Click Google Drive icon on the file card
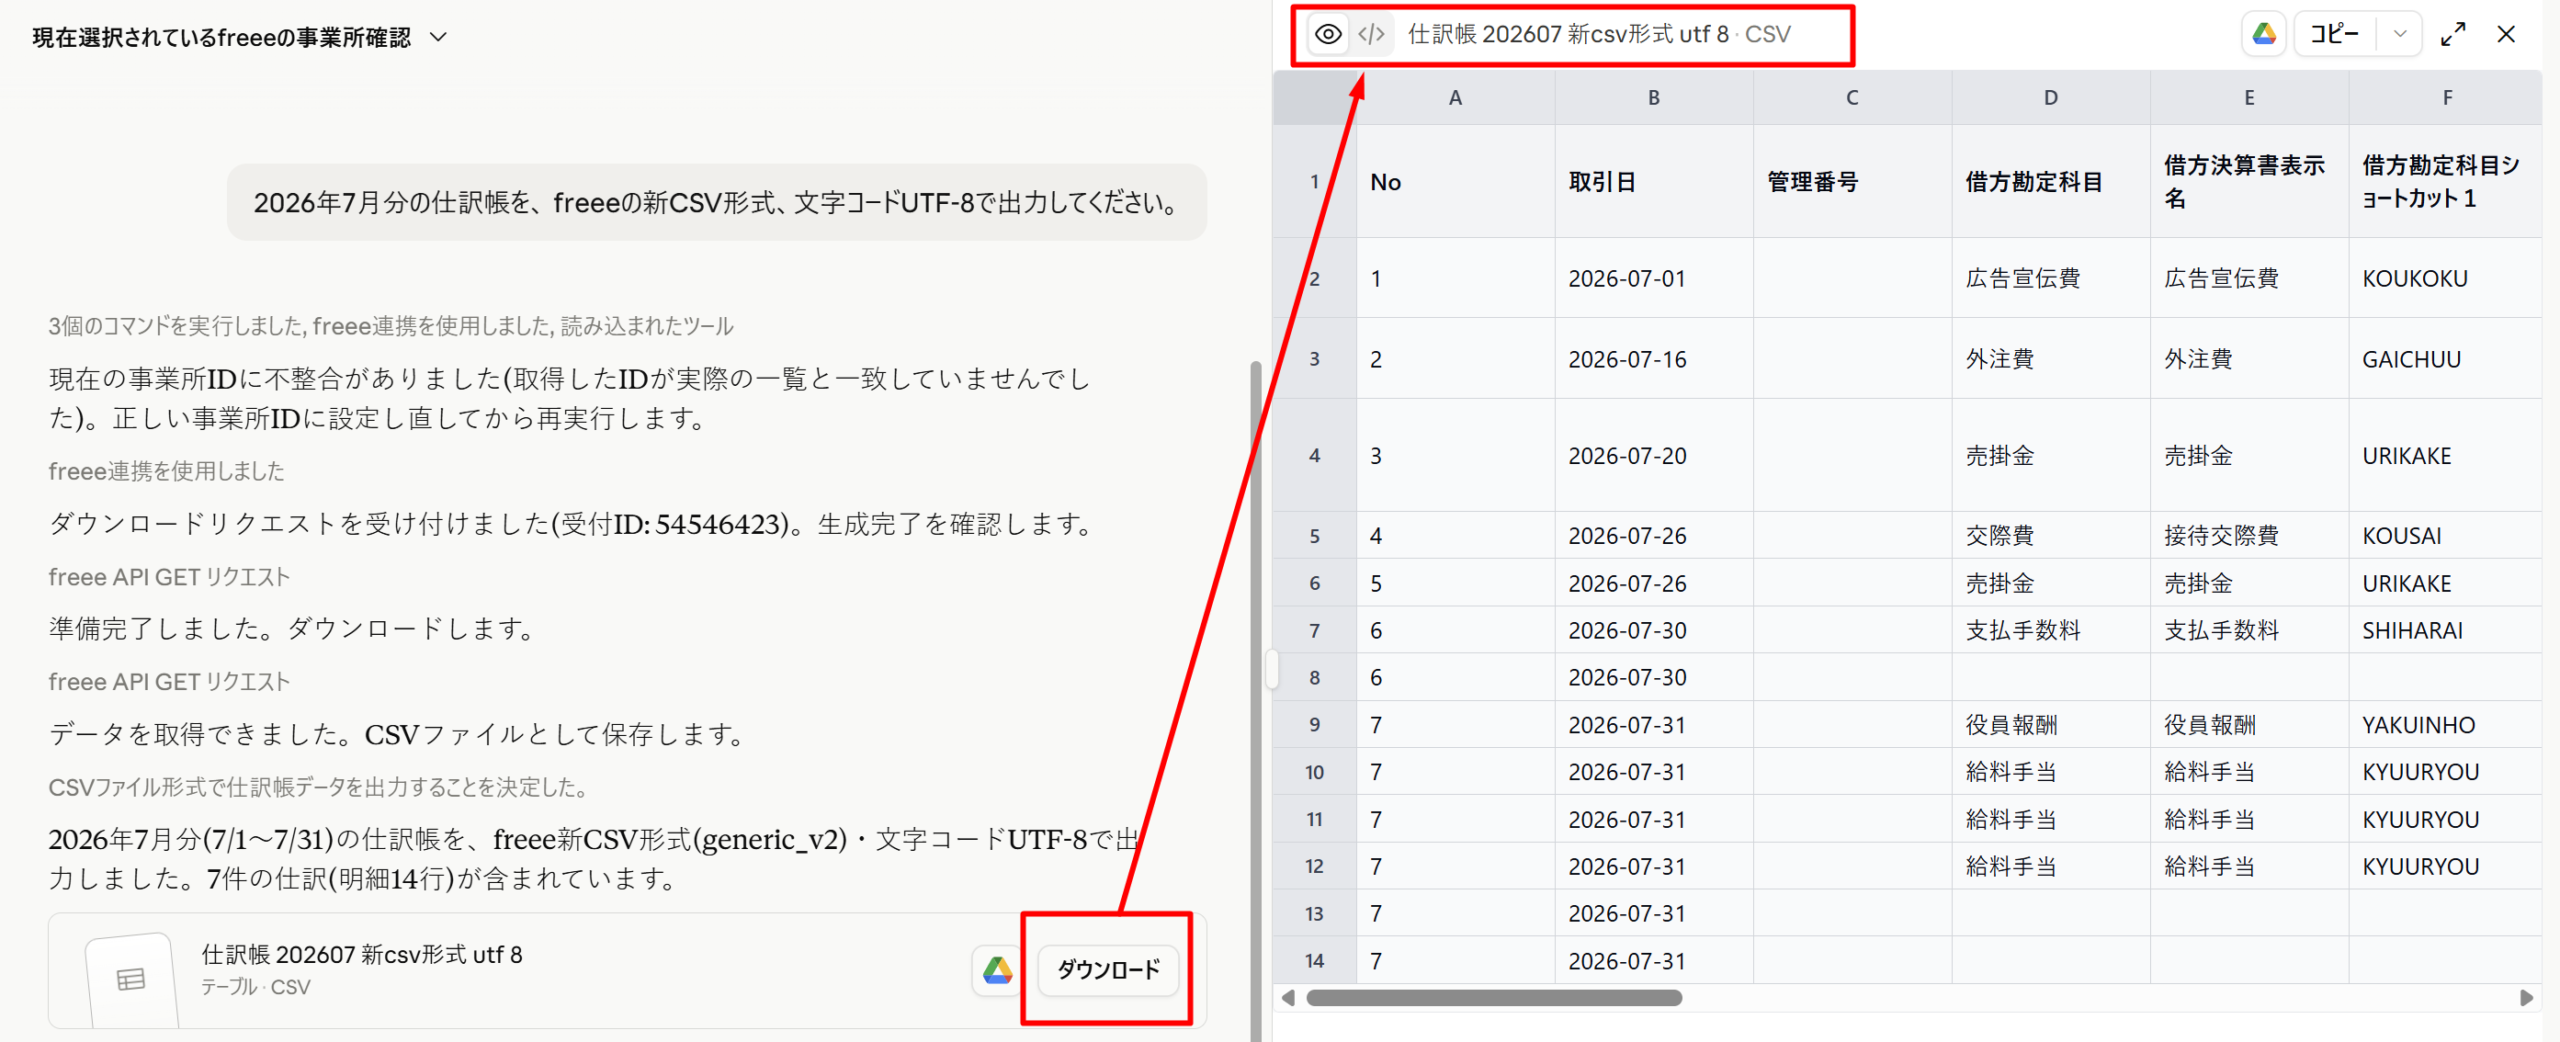The height and width of the screenshot is (1042, 2560). [997, 969]
